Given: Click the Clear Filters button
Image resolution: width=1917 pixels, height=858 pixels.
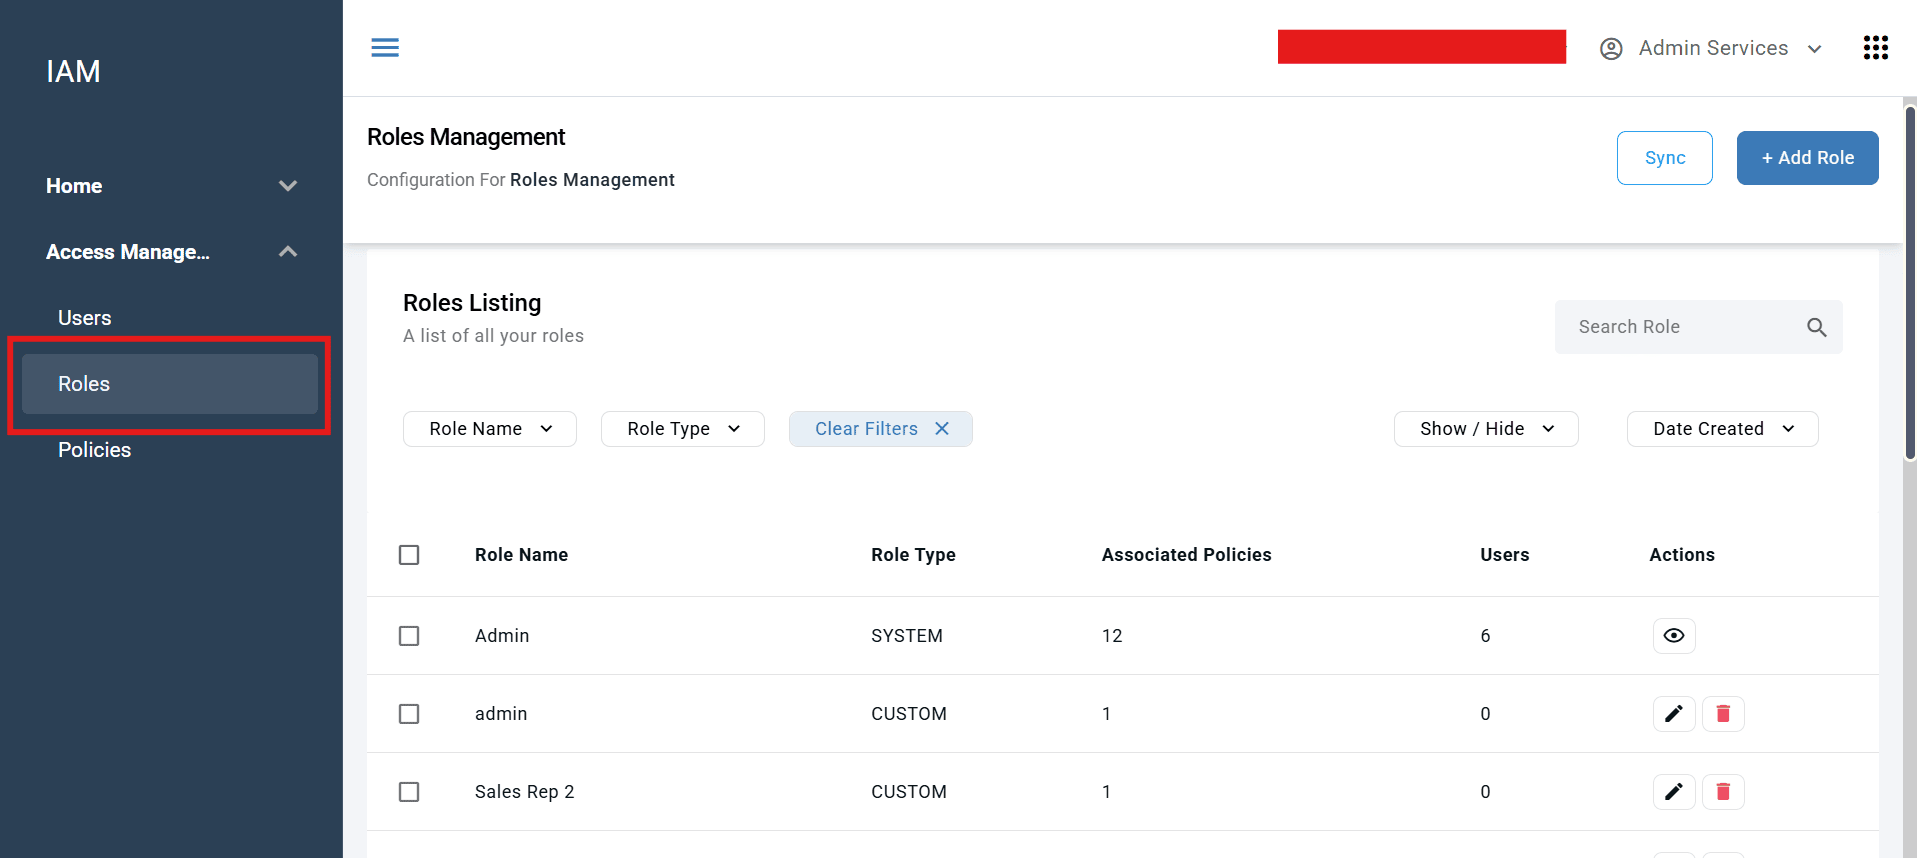Looking at the screenshot, I should pyautogui.click(x=880, y=429).
